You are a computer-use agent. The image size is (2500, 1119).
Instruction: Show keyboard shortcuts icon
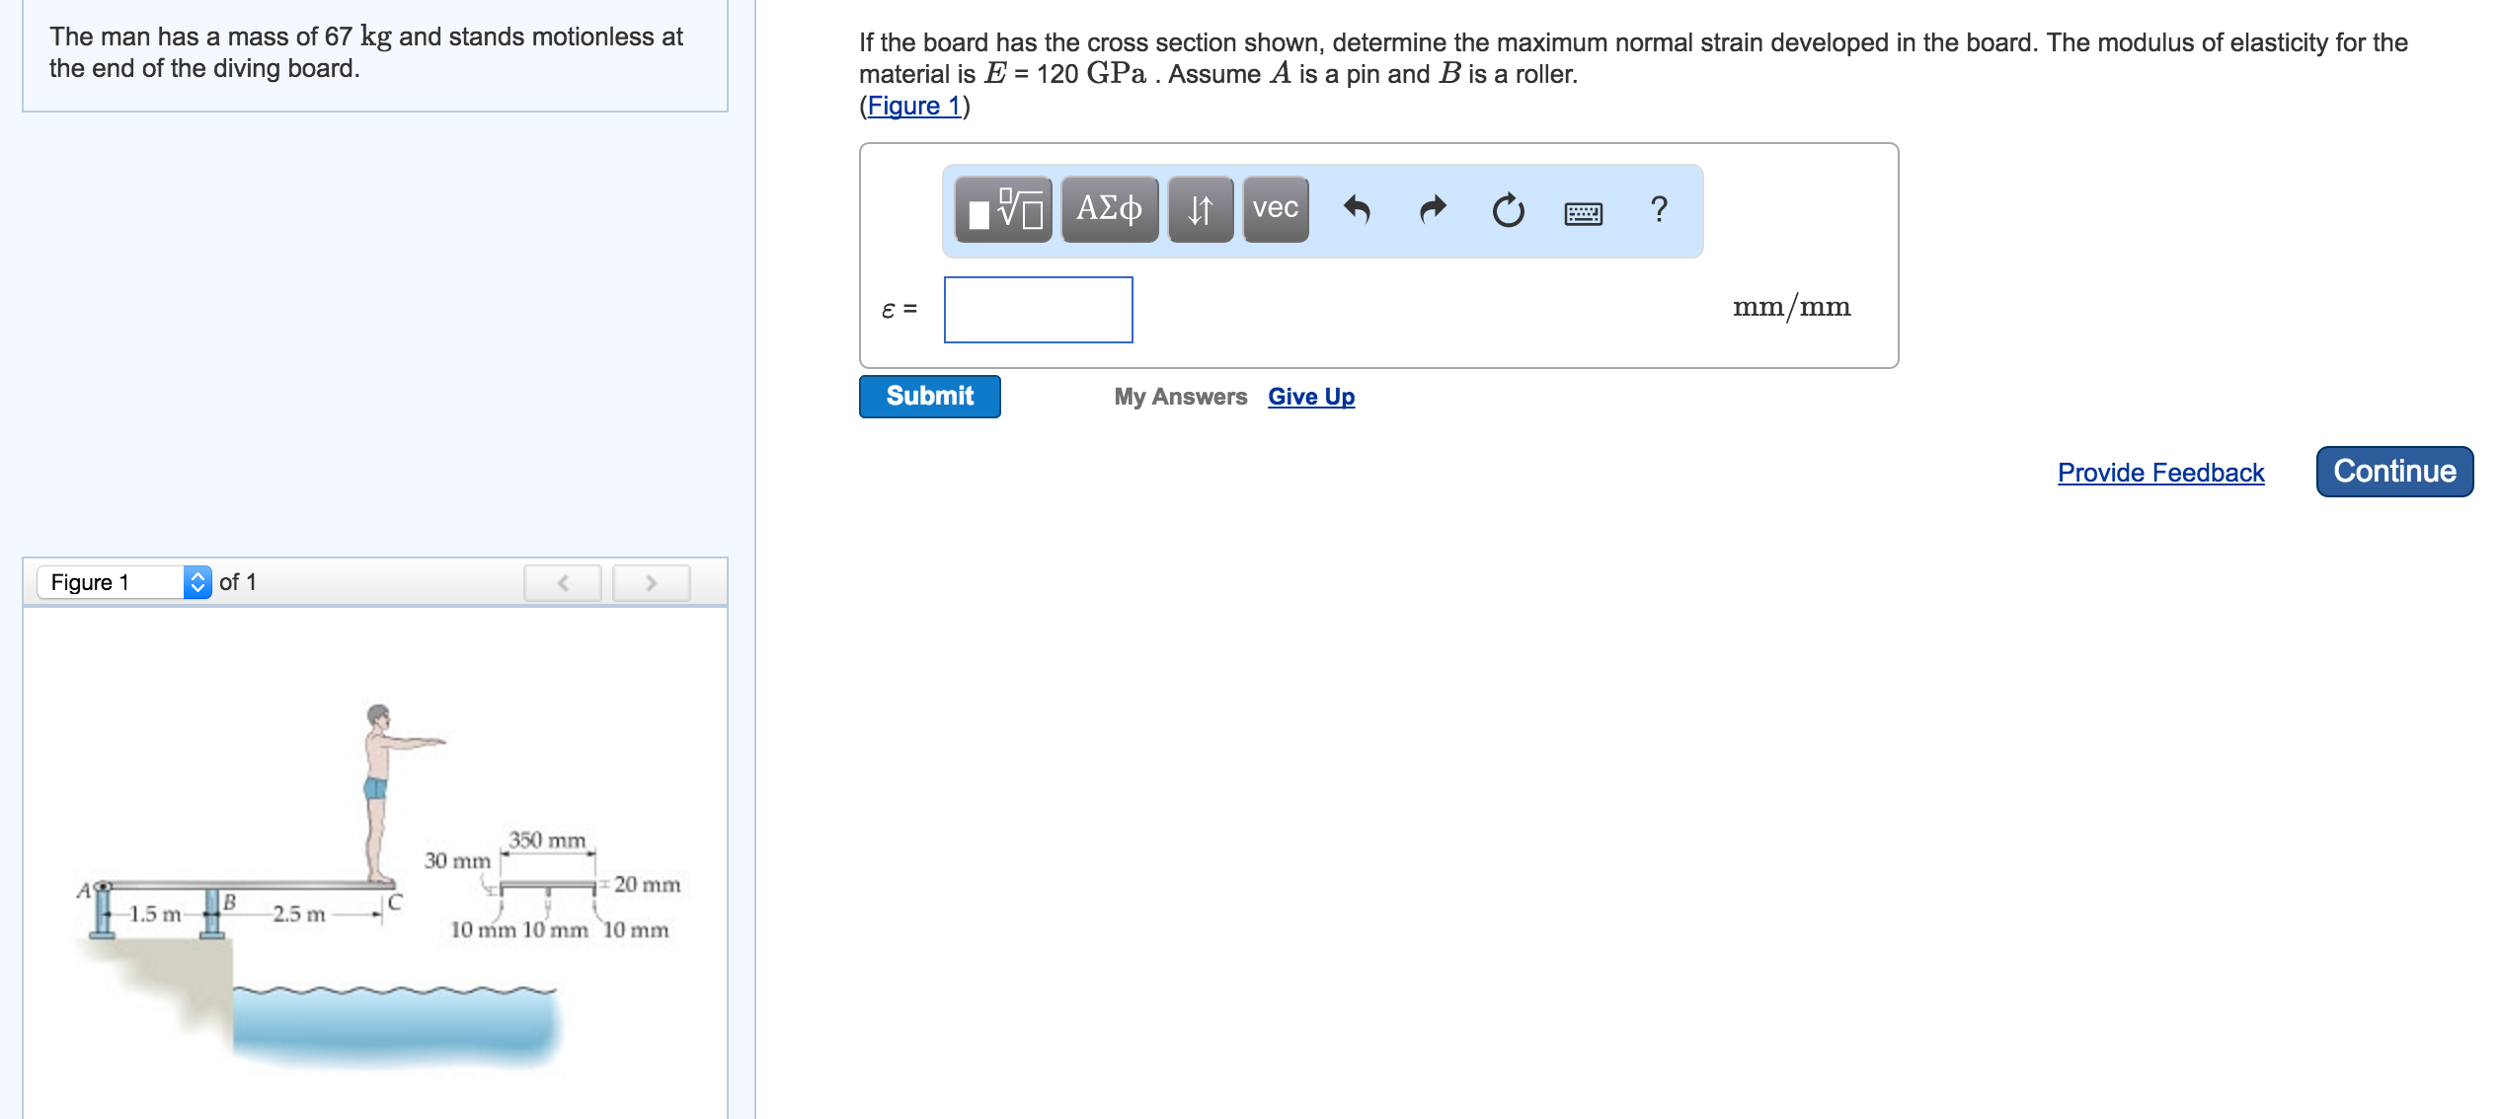(x=1582, y=213)
